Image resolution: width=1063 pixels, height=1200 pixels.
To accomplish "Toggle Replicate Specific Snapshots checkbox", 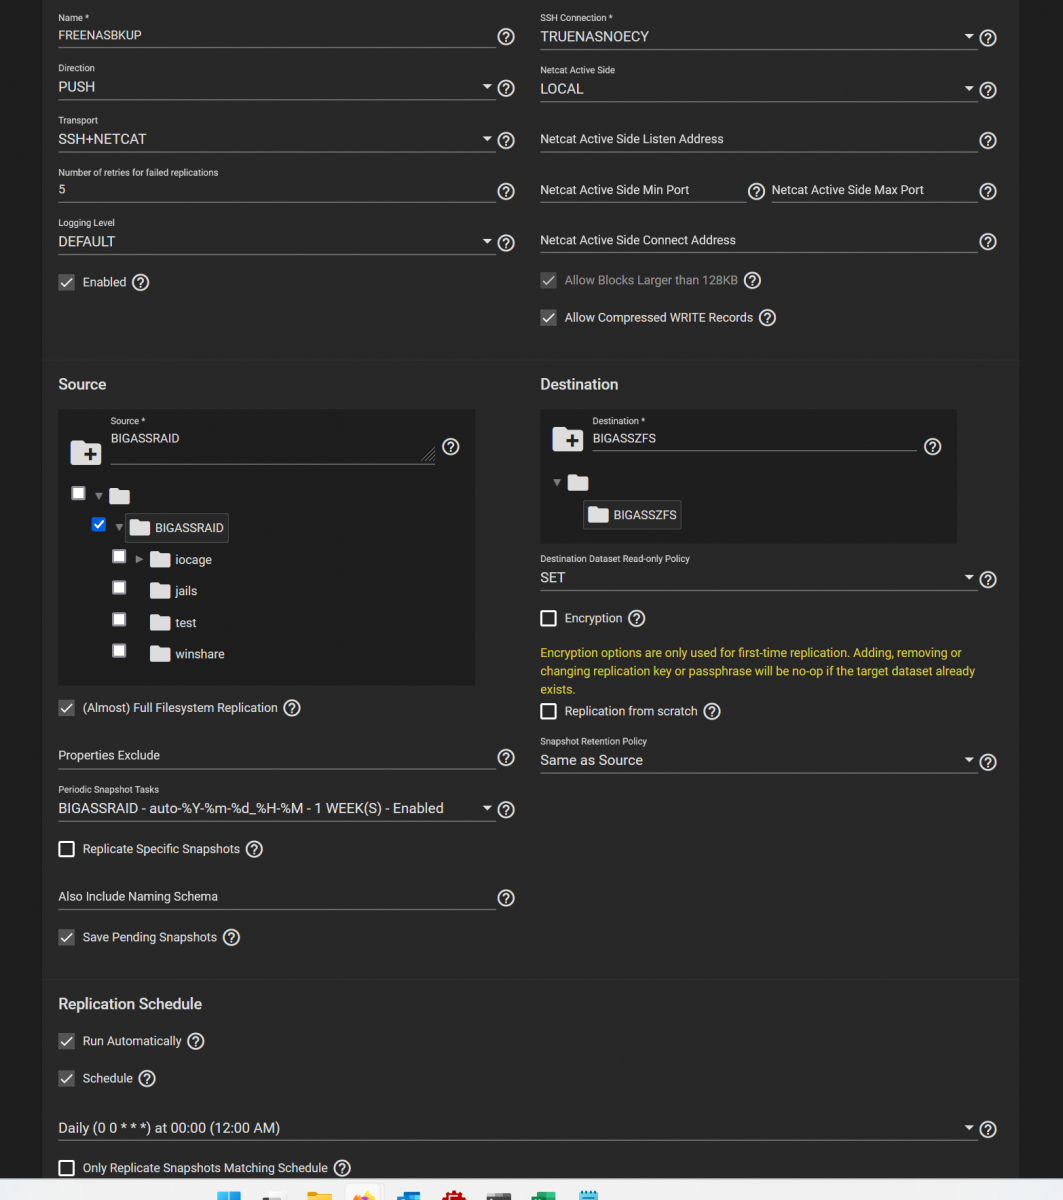I will click(67, 849).
